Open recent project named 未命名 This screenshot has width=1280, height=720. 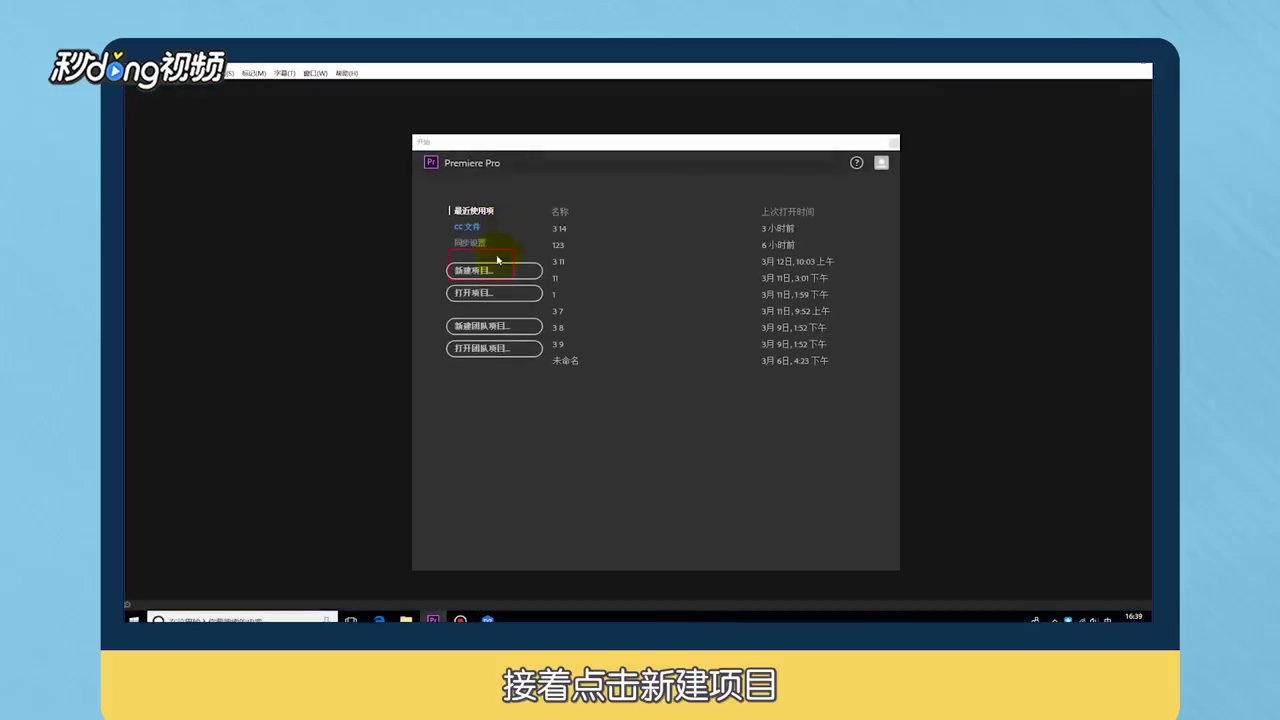[x=565, y=361]
